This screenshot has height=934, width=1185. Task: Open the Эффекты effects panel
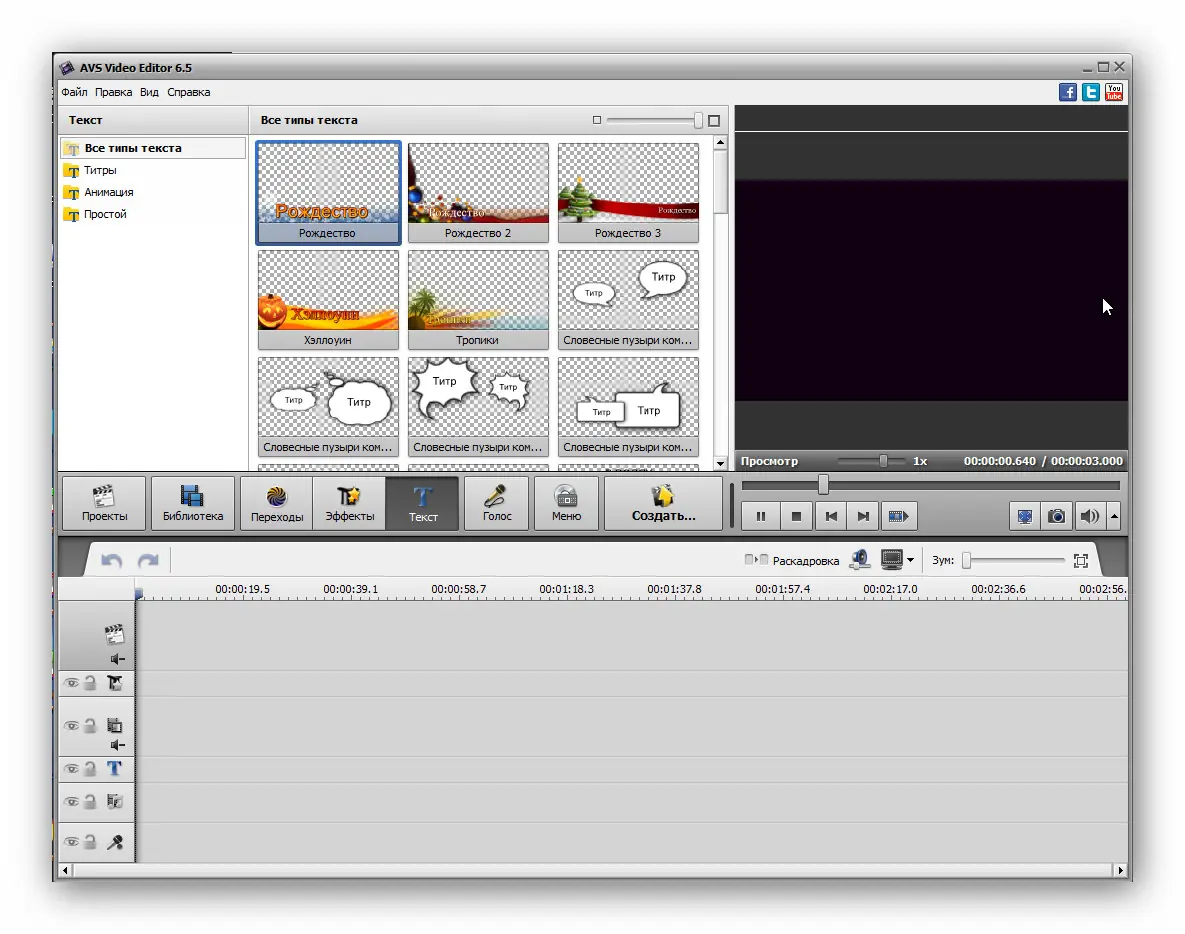349,503
